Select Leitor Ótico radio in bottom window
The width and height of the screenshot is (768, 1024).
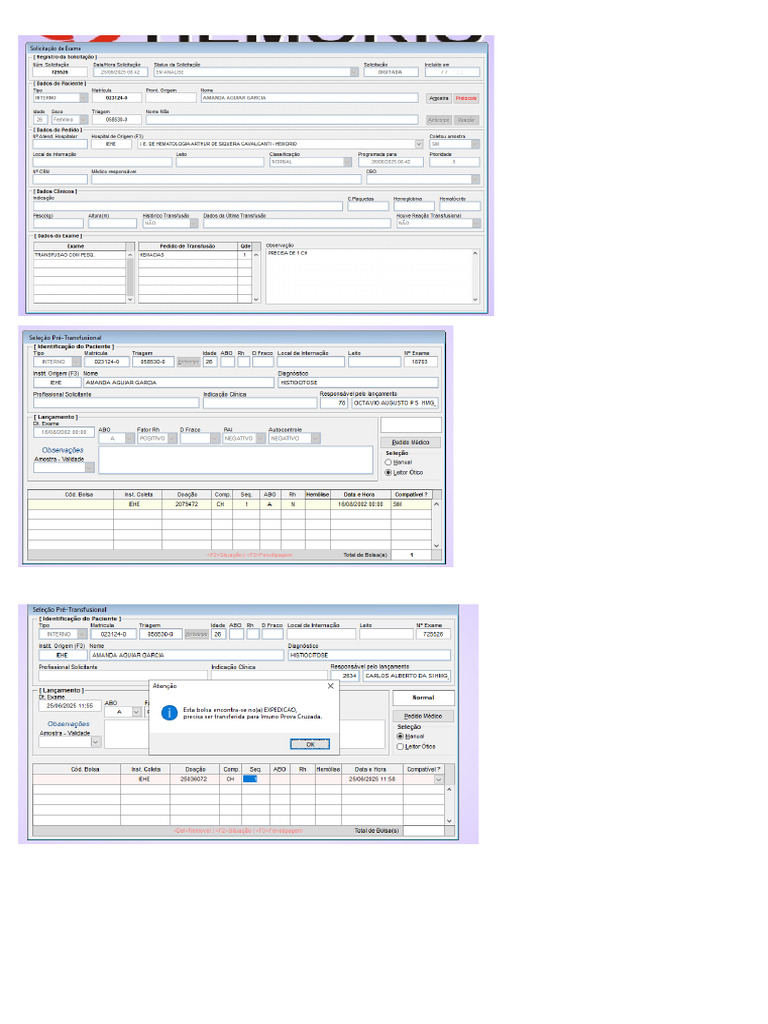coord(400,746)
